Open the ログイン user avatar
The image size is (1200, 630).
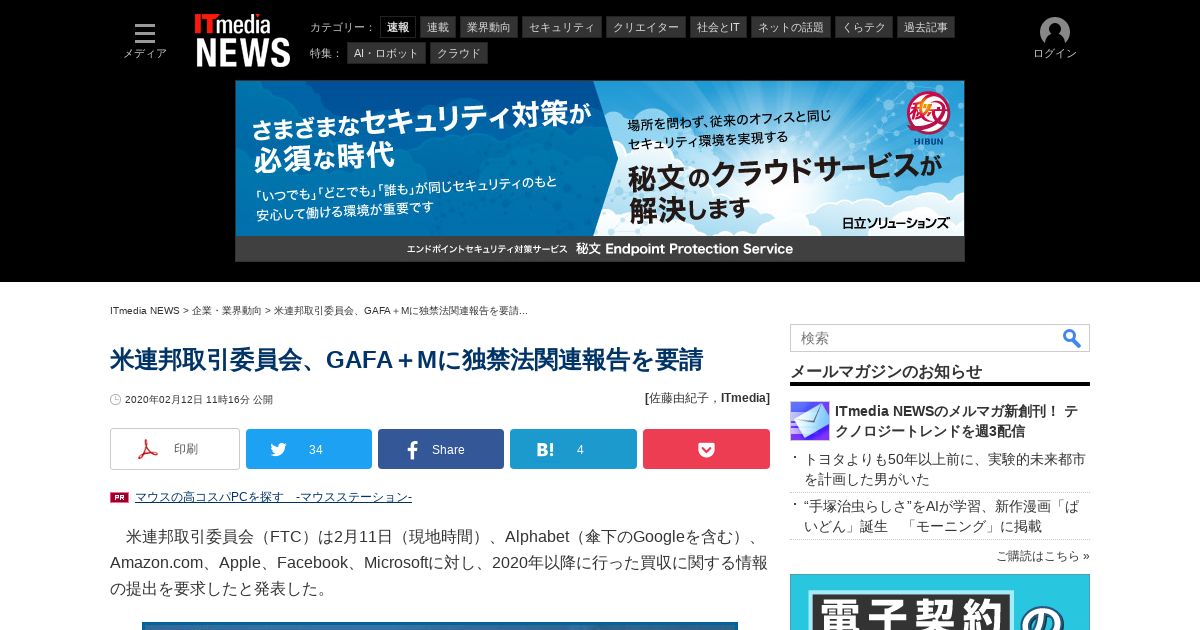[x=1055, y=39]
